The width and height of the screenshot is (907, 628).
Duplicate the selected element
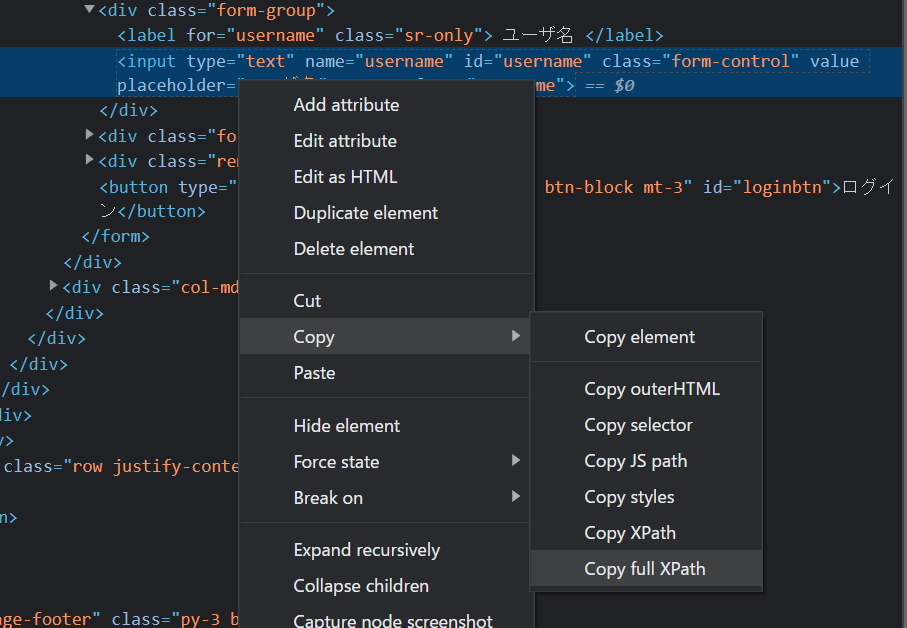[x=366, y=213]
